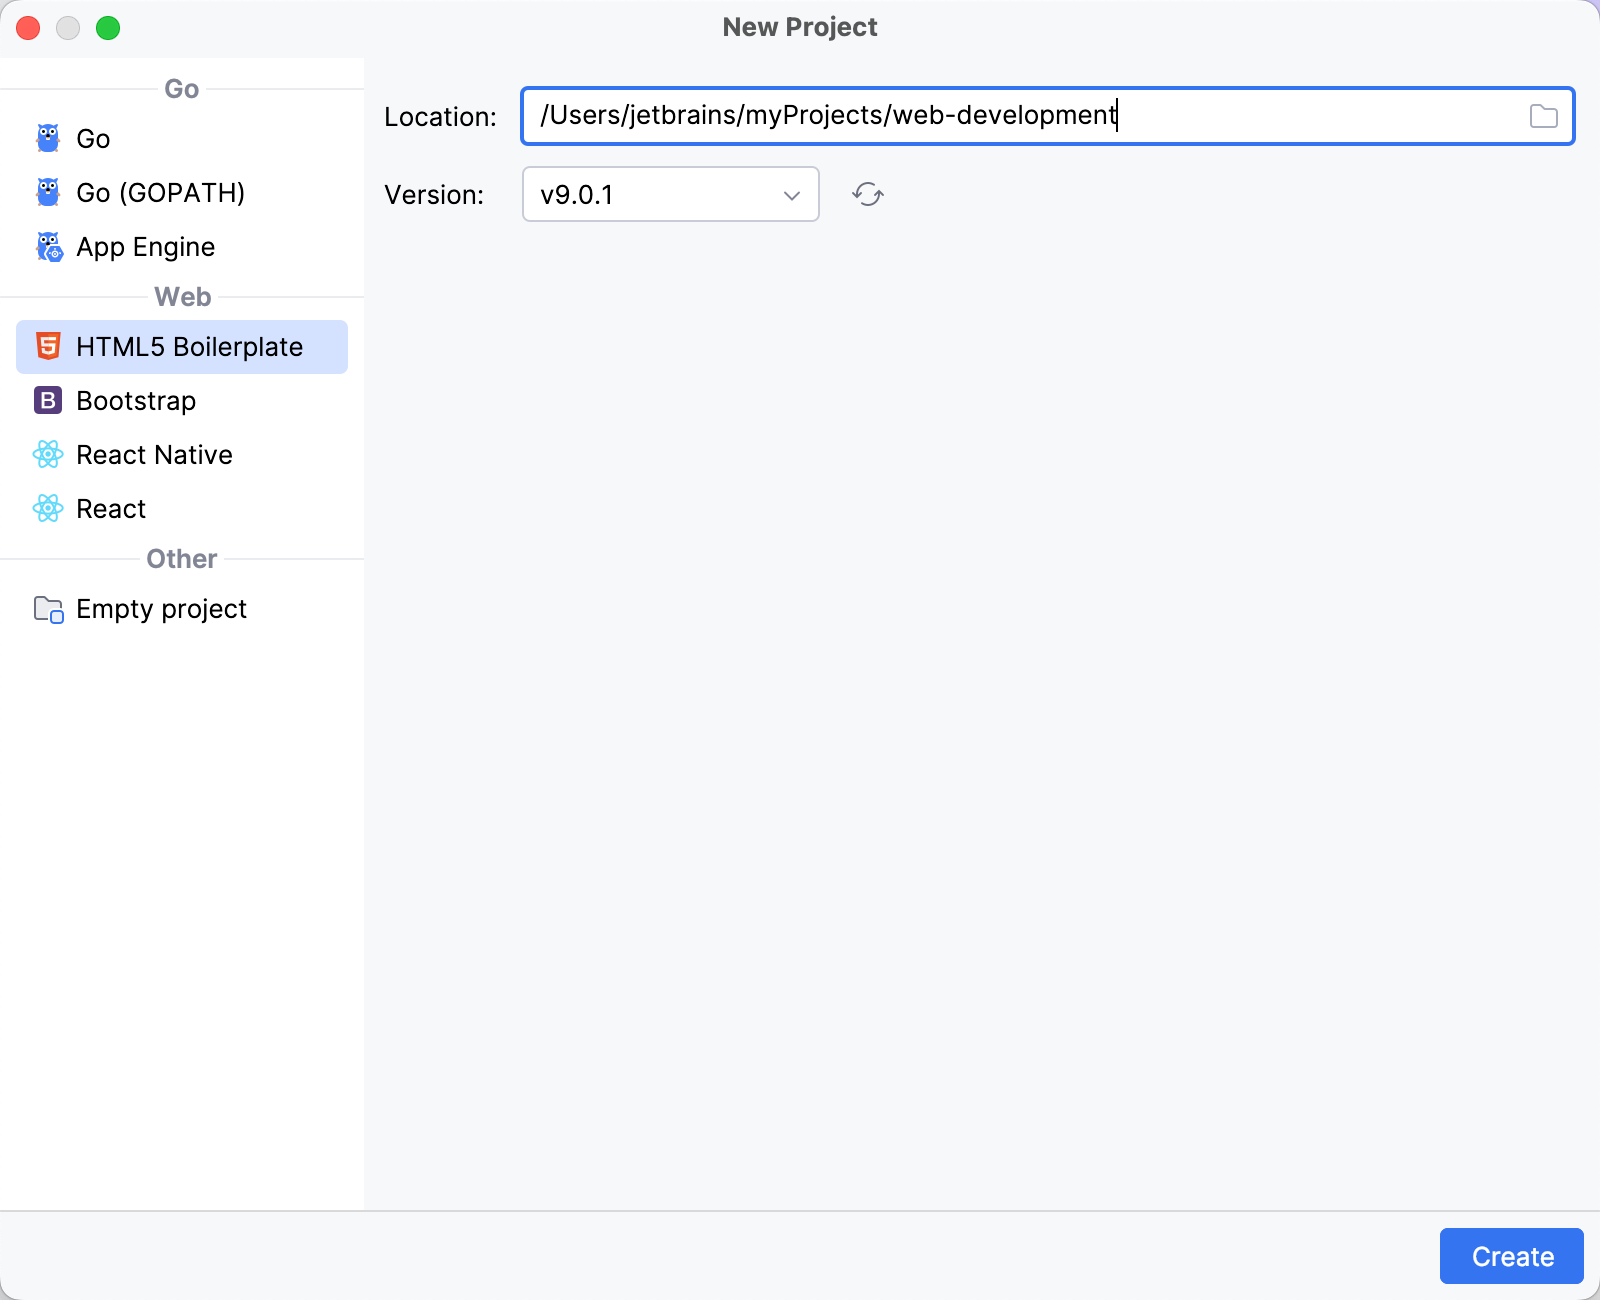Click the refresh icon next to Version
Viewport: 1600px width, 1300px height.
tap(866, 194)
